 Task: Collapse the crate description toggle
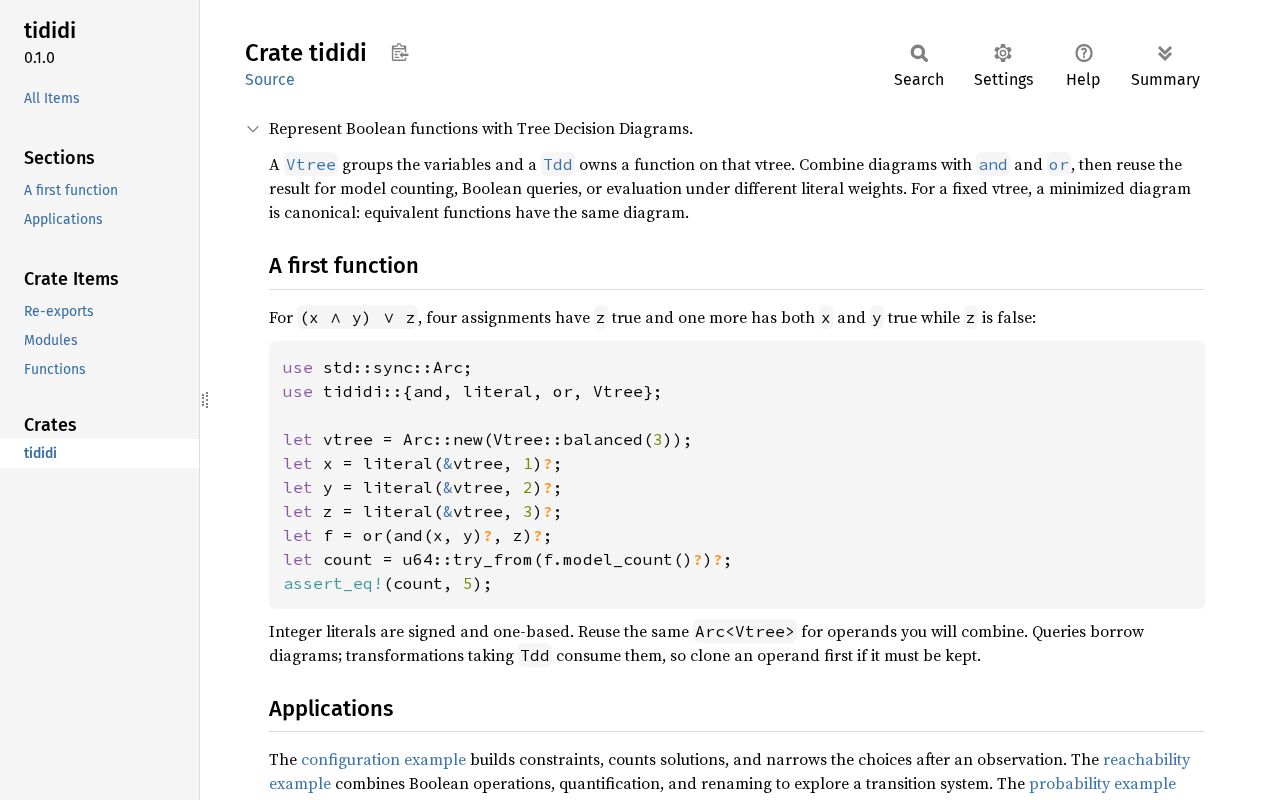point(253,129)
